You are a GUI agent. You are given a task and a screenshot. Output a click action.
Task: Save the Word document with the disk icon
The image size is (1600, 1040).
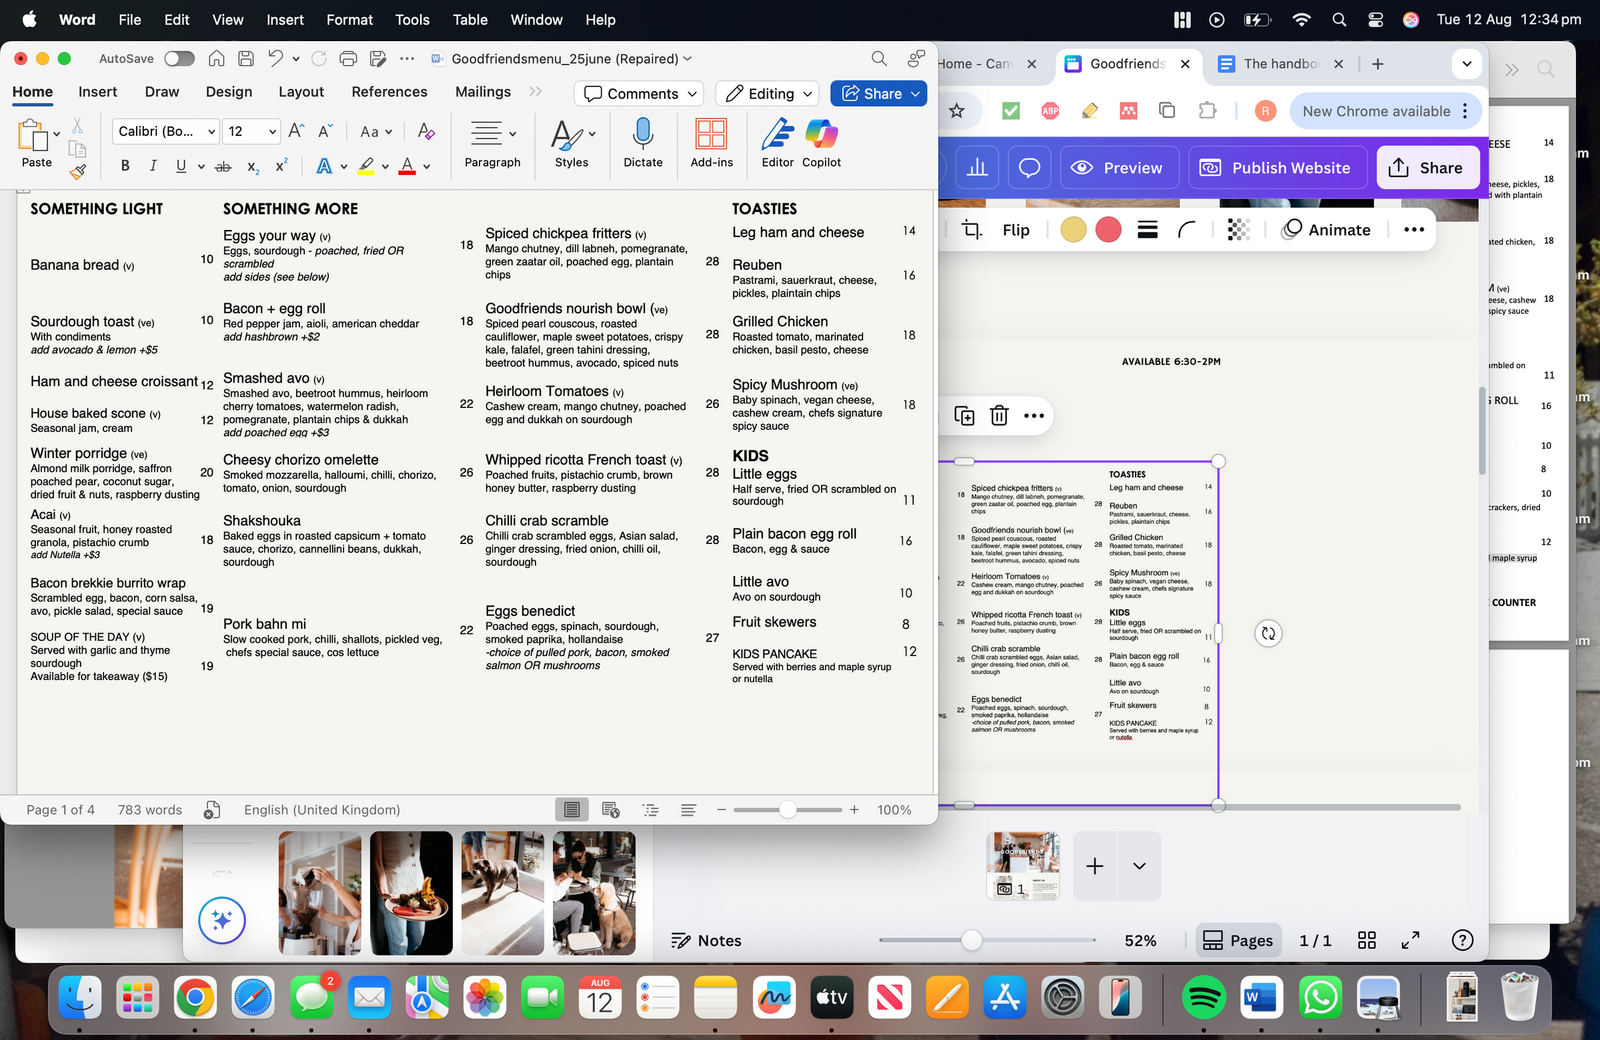(x=246, y=59)
